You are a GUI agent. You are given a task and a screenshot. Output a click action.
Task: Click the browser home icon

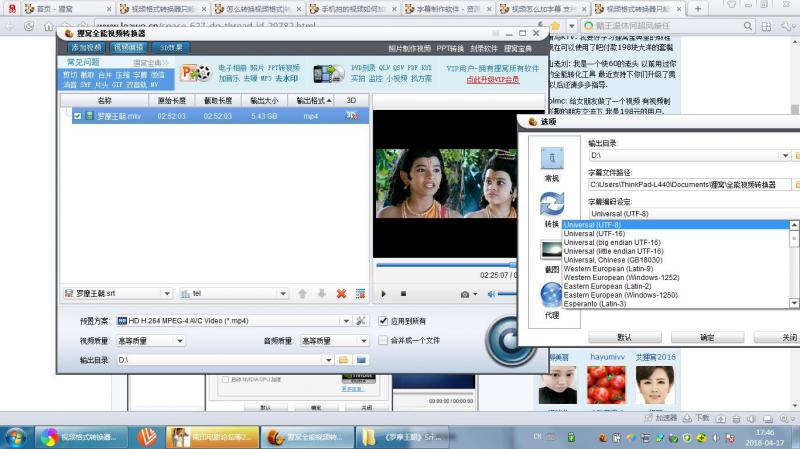(49, 26)
